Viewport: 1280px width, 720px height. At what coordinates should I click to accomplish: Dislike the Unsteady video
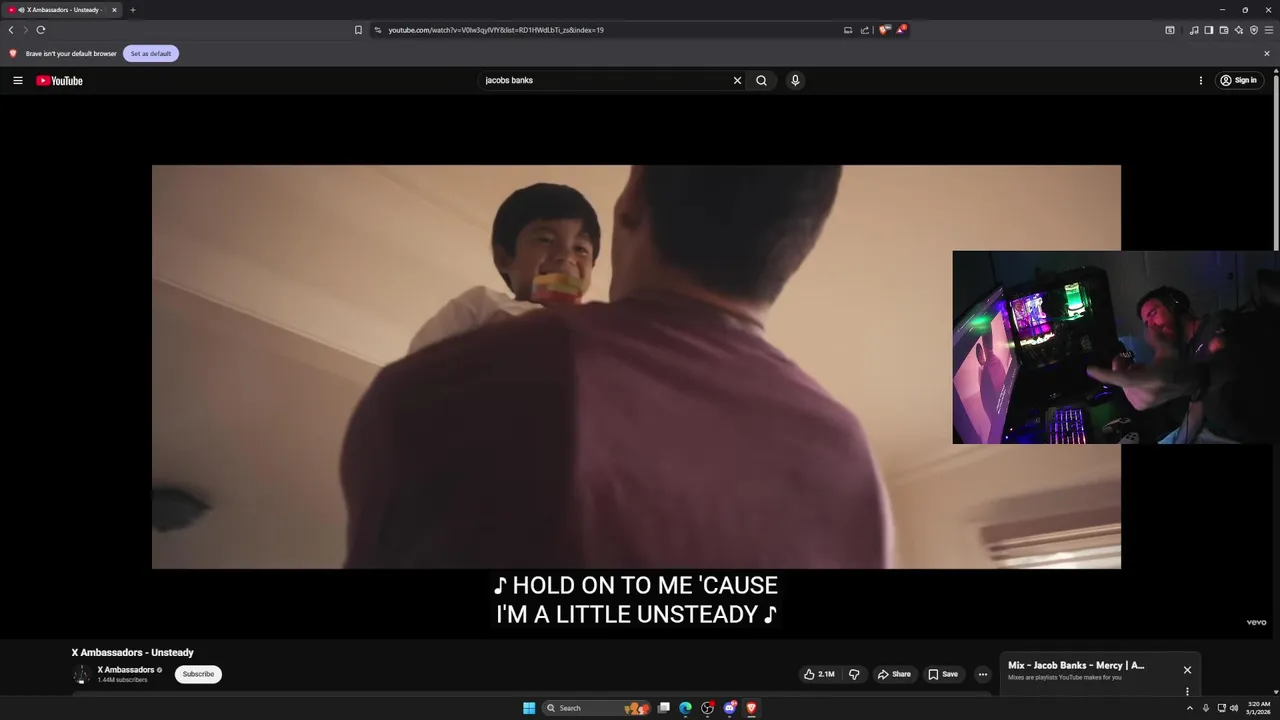pyautogui.click(x=854, y=674)
